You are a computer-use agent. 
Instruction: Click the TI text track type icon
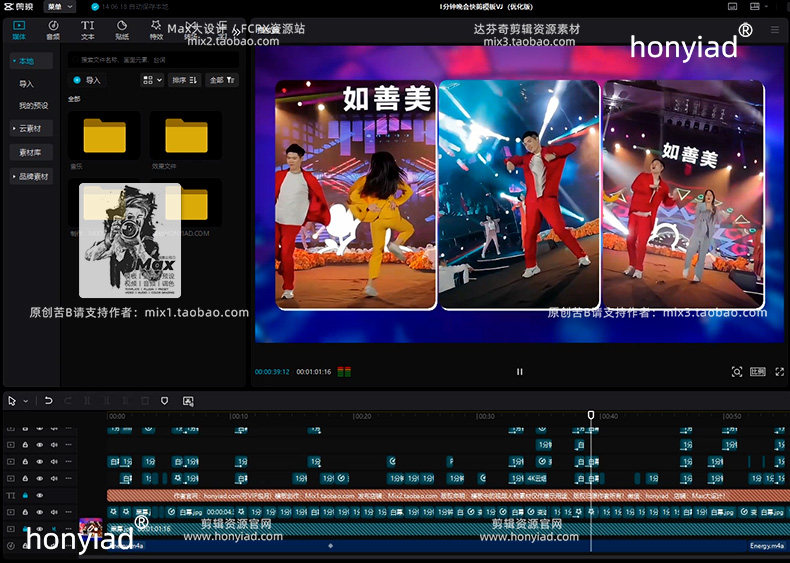[11, 495]
